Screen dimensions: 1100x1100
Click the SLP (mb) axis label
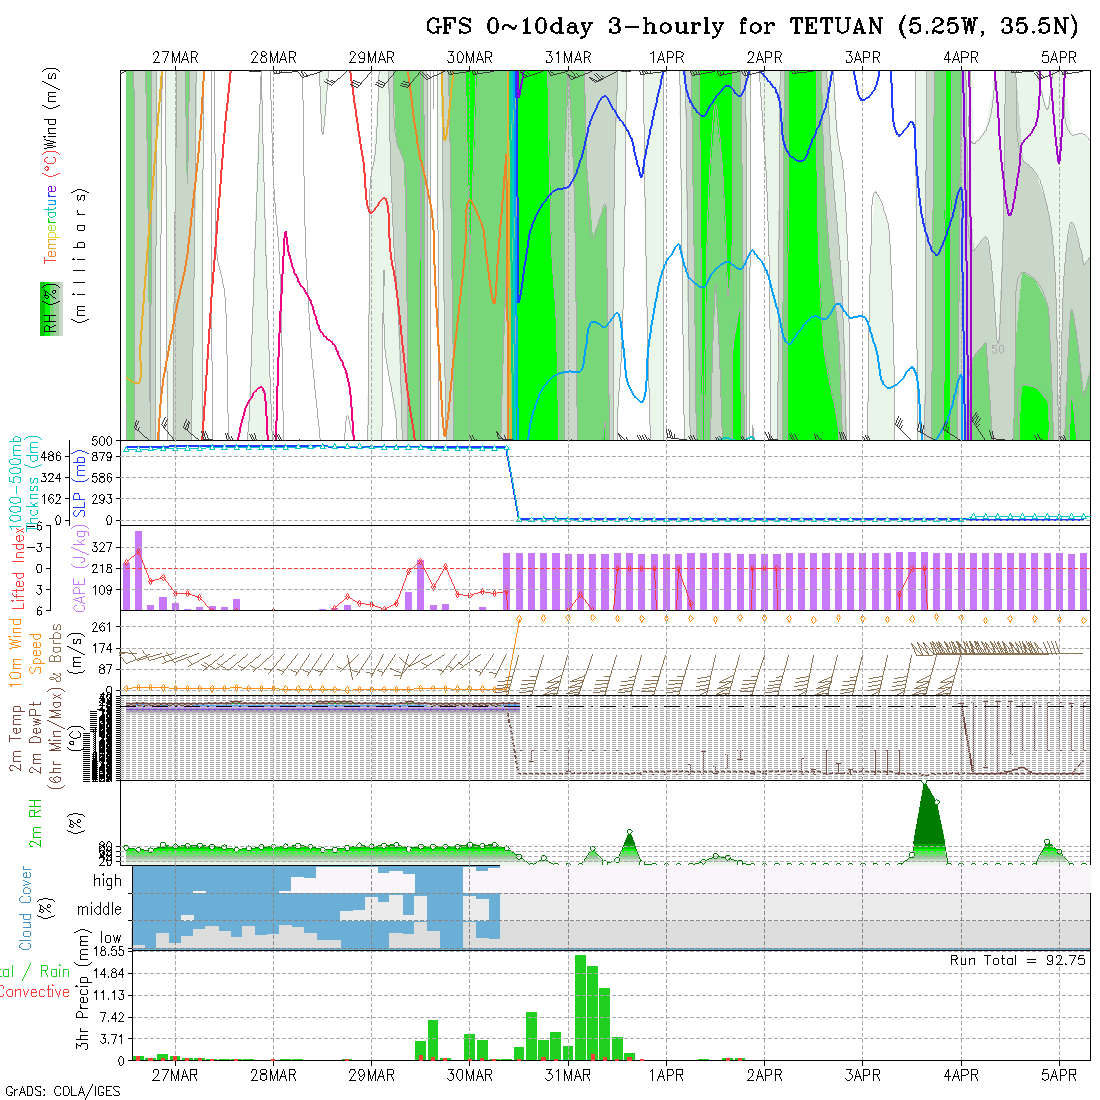pyautogui.click(x=78, y=481)
